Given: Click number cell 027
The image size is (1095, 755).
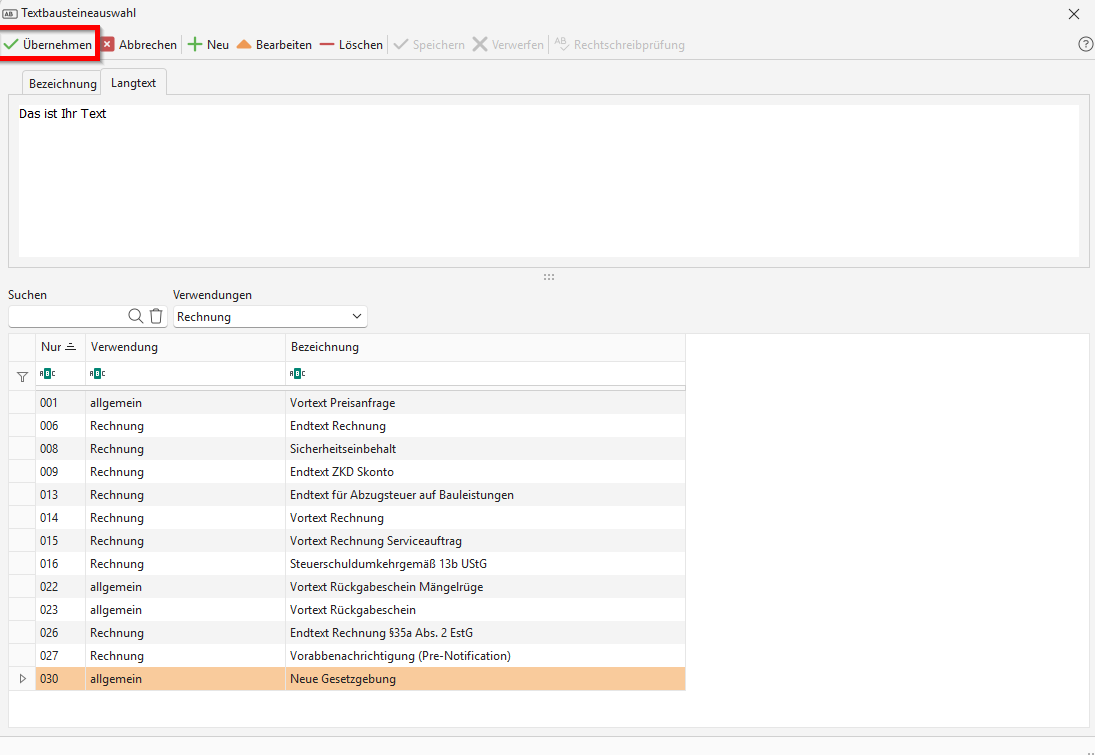Looking at the screenshot, I should point(60,657).
